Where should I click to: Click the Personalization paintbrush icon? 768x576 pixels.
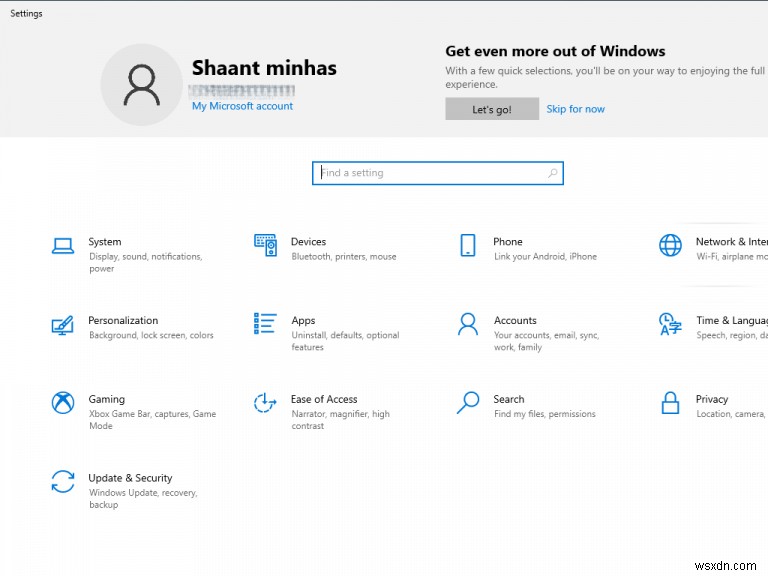coord(63,325)
